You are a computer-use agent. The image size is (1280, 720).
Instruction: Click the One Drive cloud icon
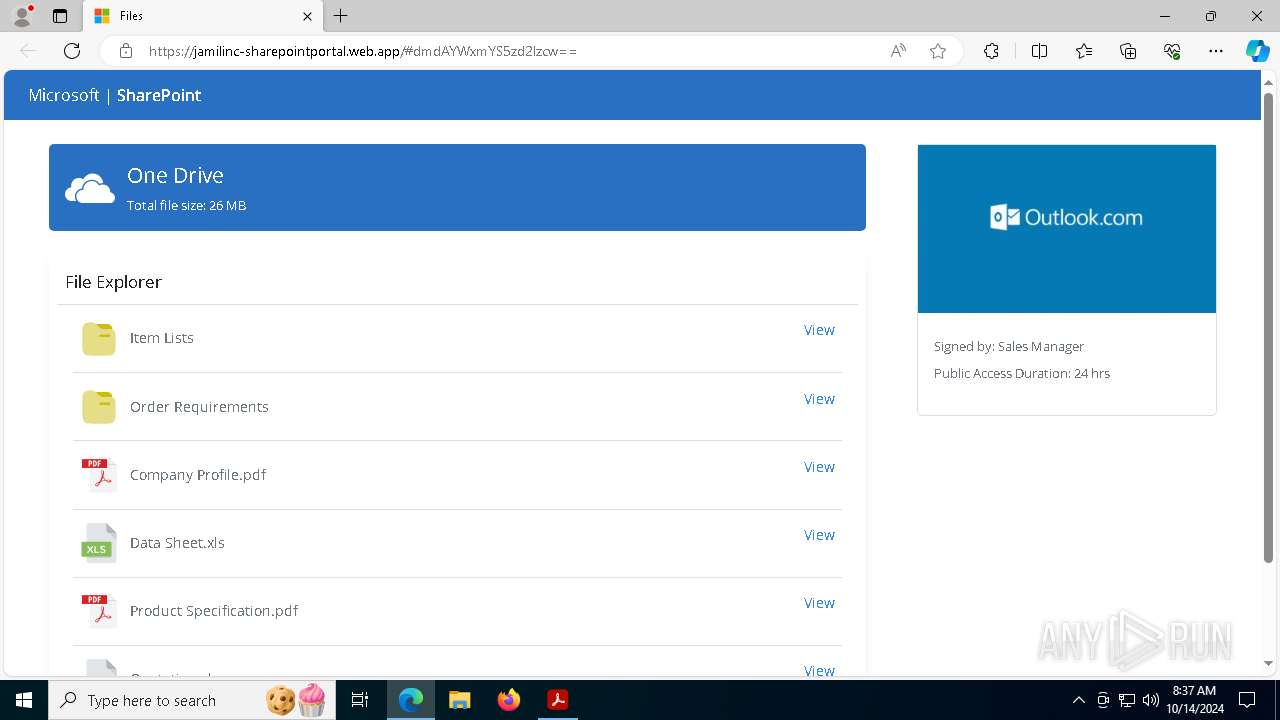pyautogui.click(x=90, y=188)
